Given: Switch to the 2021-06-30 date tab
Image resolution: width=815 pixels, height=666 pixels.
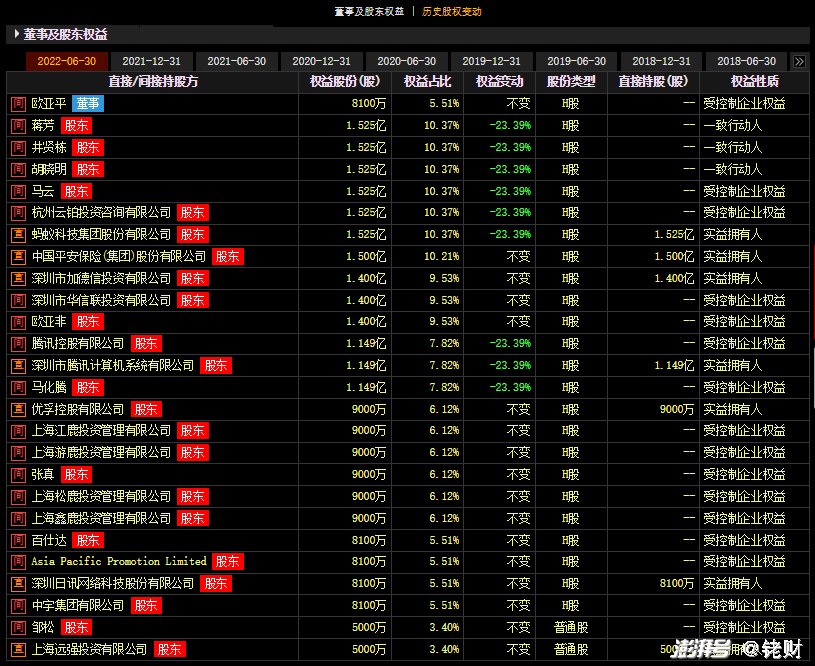Looking at the screenshot, I should coord(236,61).
